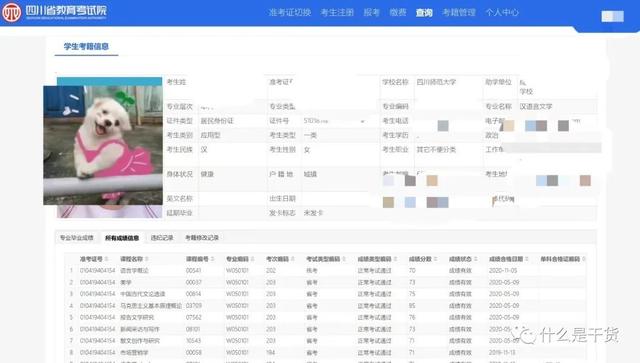Click the pass date 2020-11-05
The image size is (640, 363).
[503, 271]
